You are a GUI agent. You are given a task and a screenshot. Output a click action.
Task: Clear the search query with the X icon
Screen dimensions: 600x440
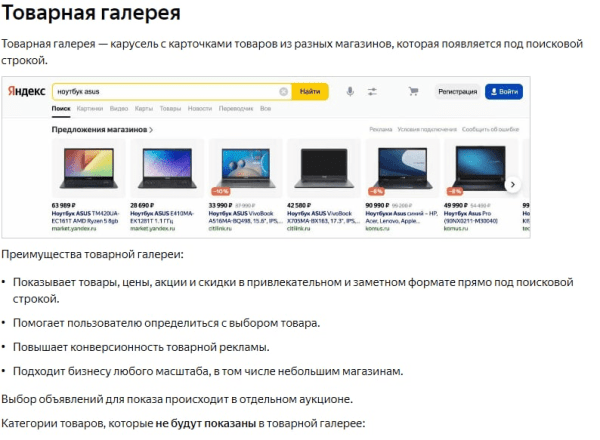(284, 91)
